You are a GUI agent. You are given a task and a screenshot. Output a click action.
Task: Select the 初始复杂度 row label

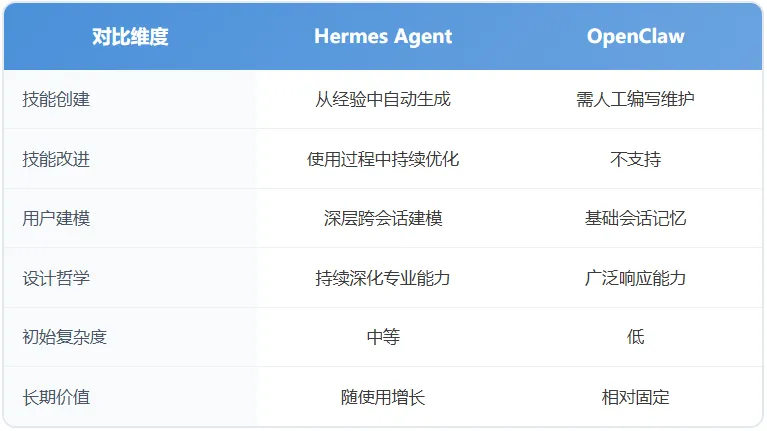click(x=65, y=337)
